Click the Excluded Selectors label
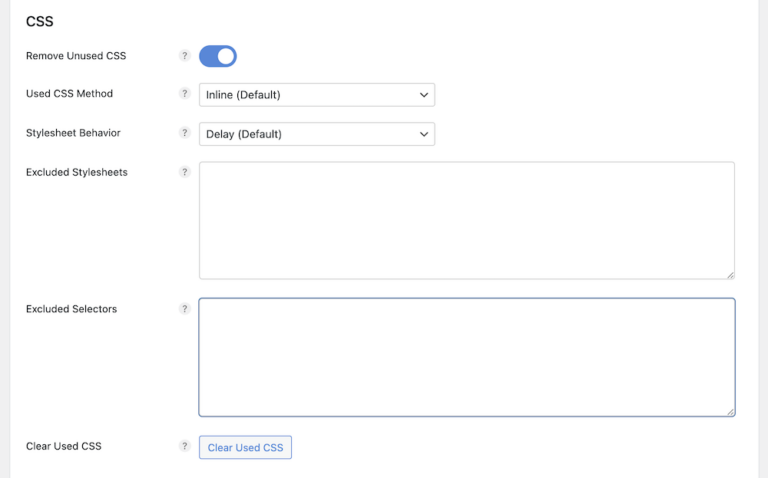 71,309
